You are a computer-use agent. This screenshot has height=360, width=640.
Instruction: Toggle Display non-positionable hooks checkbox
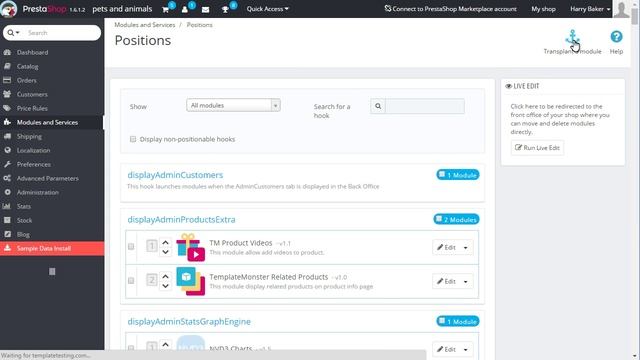pyautogui.click(x=133, y=139)
